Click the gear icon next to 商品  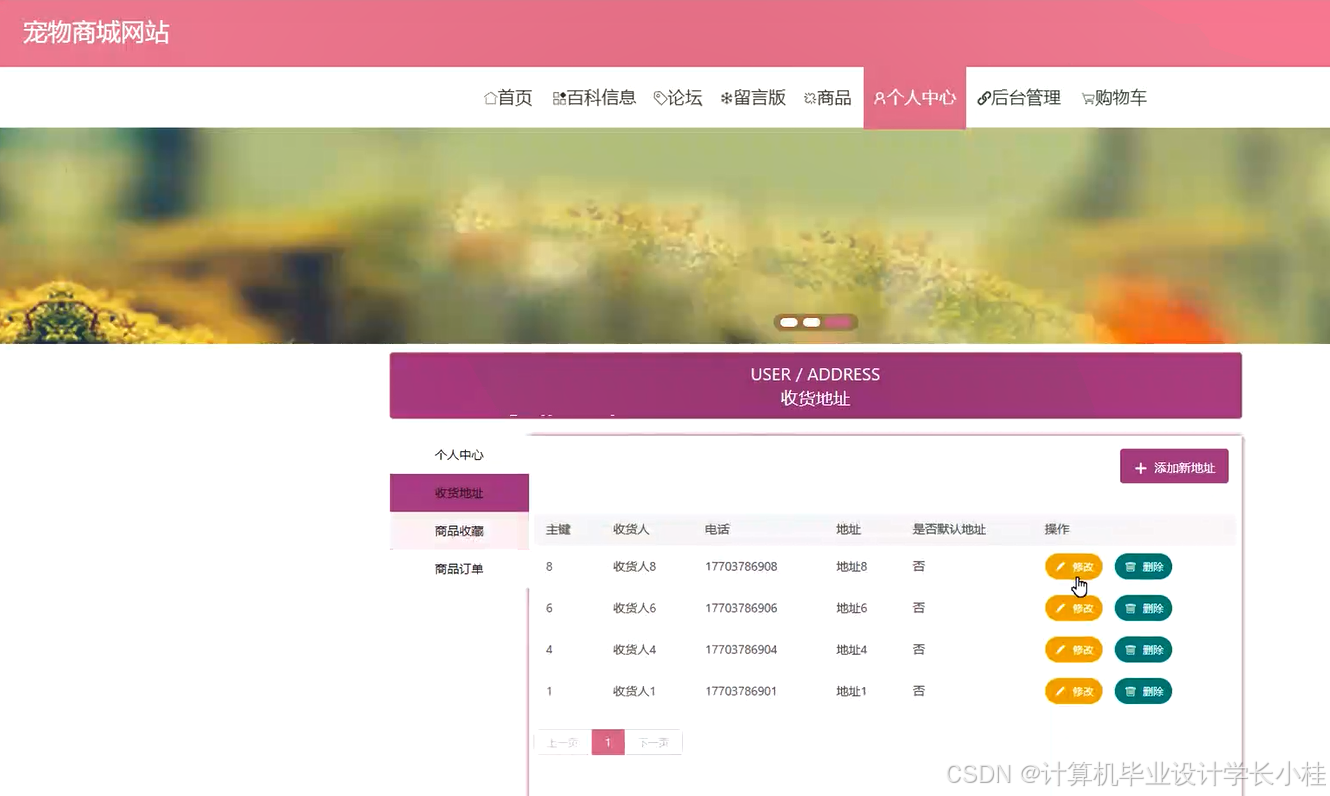(x=808, y=97)
